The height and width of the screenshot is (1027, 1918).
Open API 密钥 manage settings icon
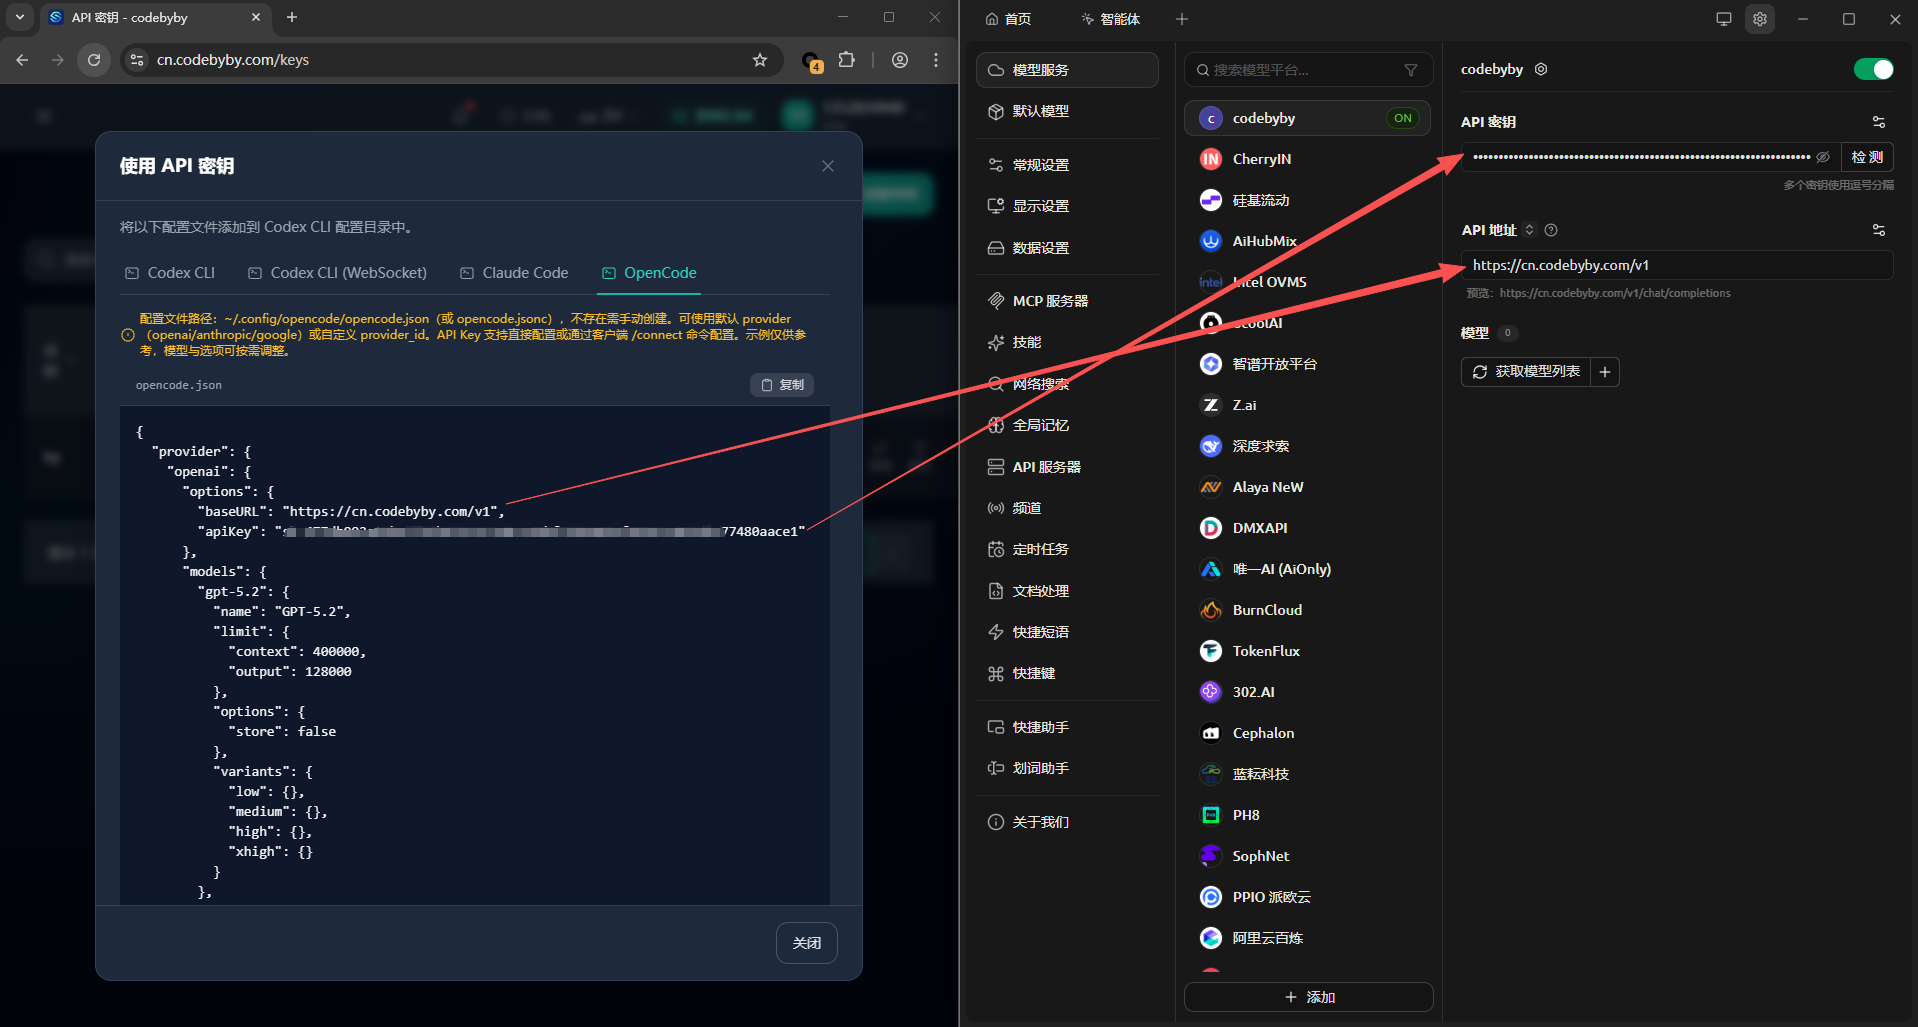pos(1879,122)
